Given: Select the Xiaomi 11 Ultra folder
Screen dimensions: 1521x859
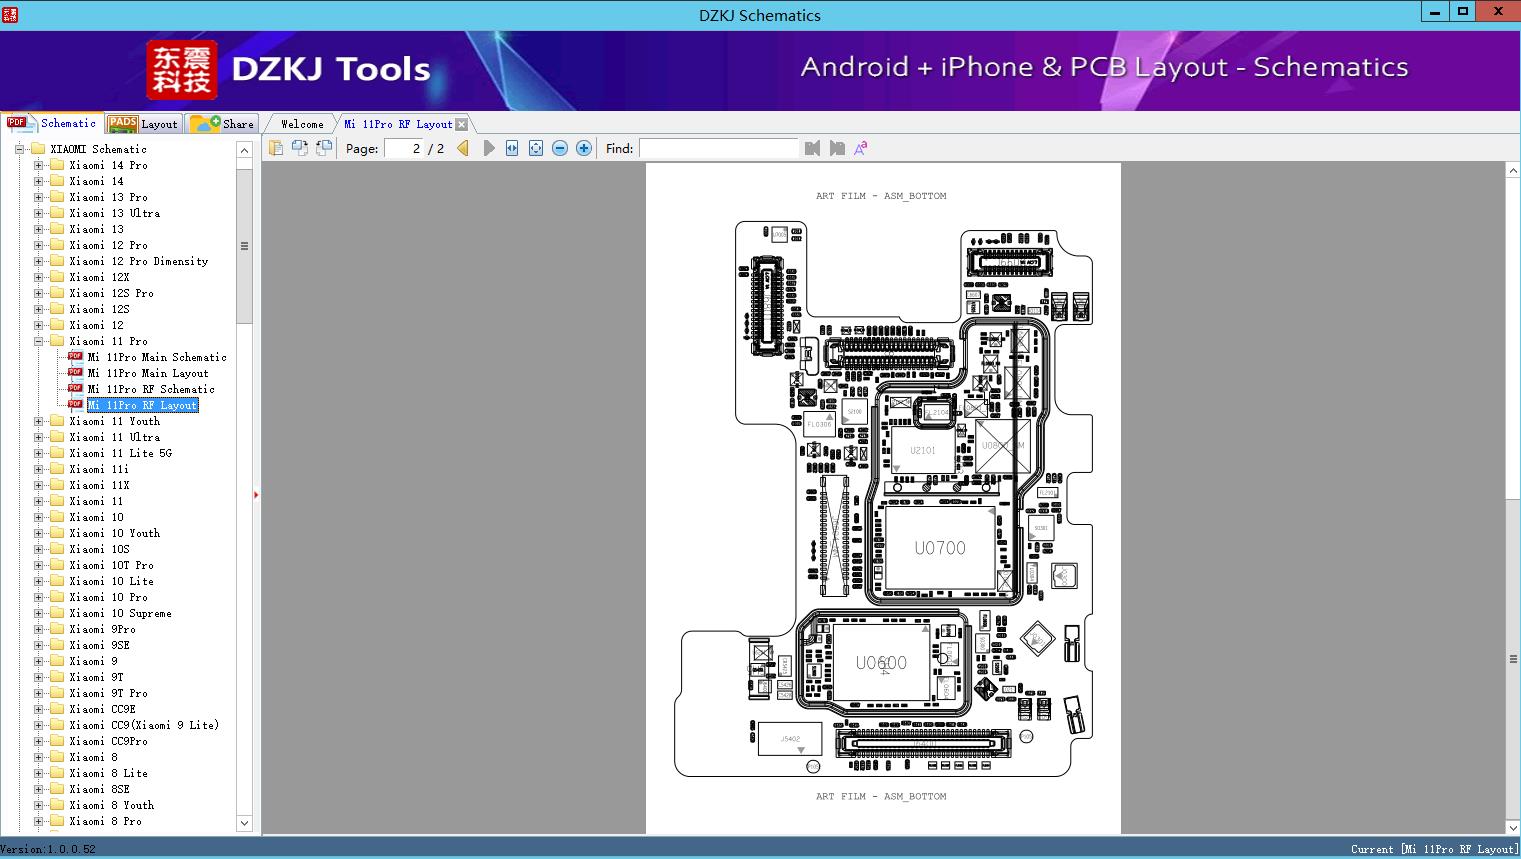Looking at the screenshot, I should [x=114, y=437].
